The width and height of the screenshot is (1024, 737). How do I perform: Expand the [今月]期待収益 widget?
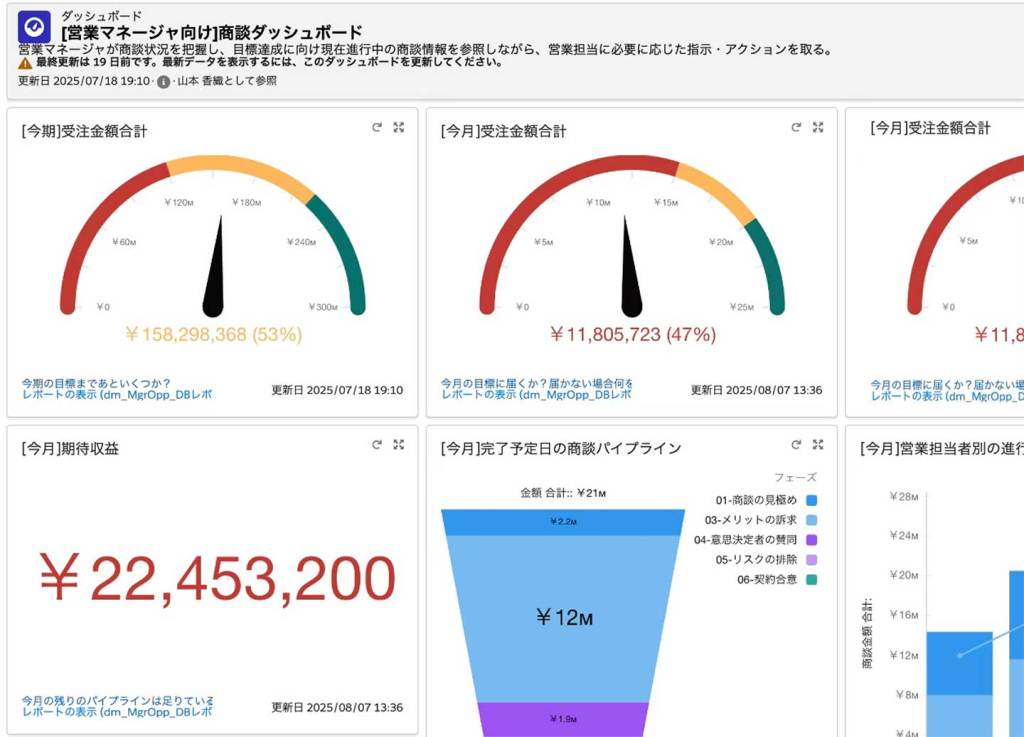(x=398, y=445)
